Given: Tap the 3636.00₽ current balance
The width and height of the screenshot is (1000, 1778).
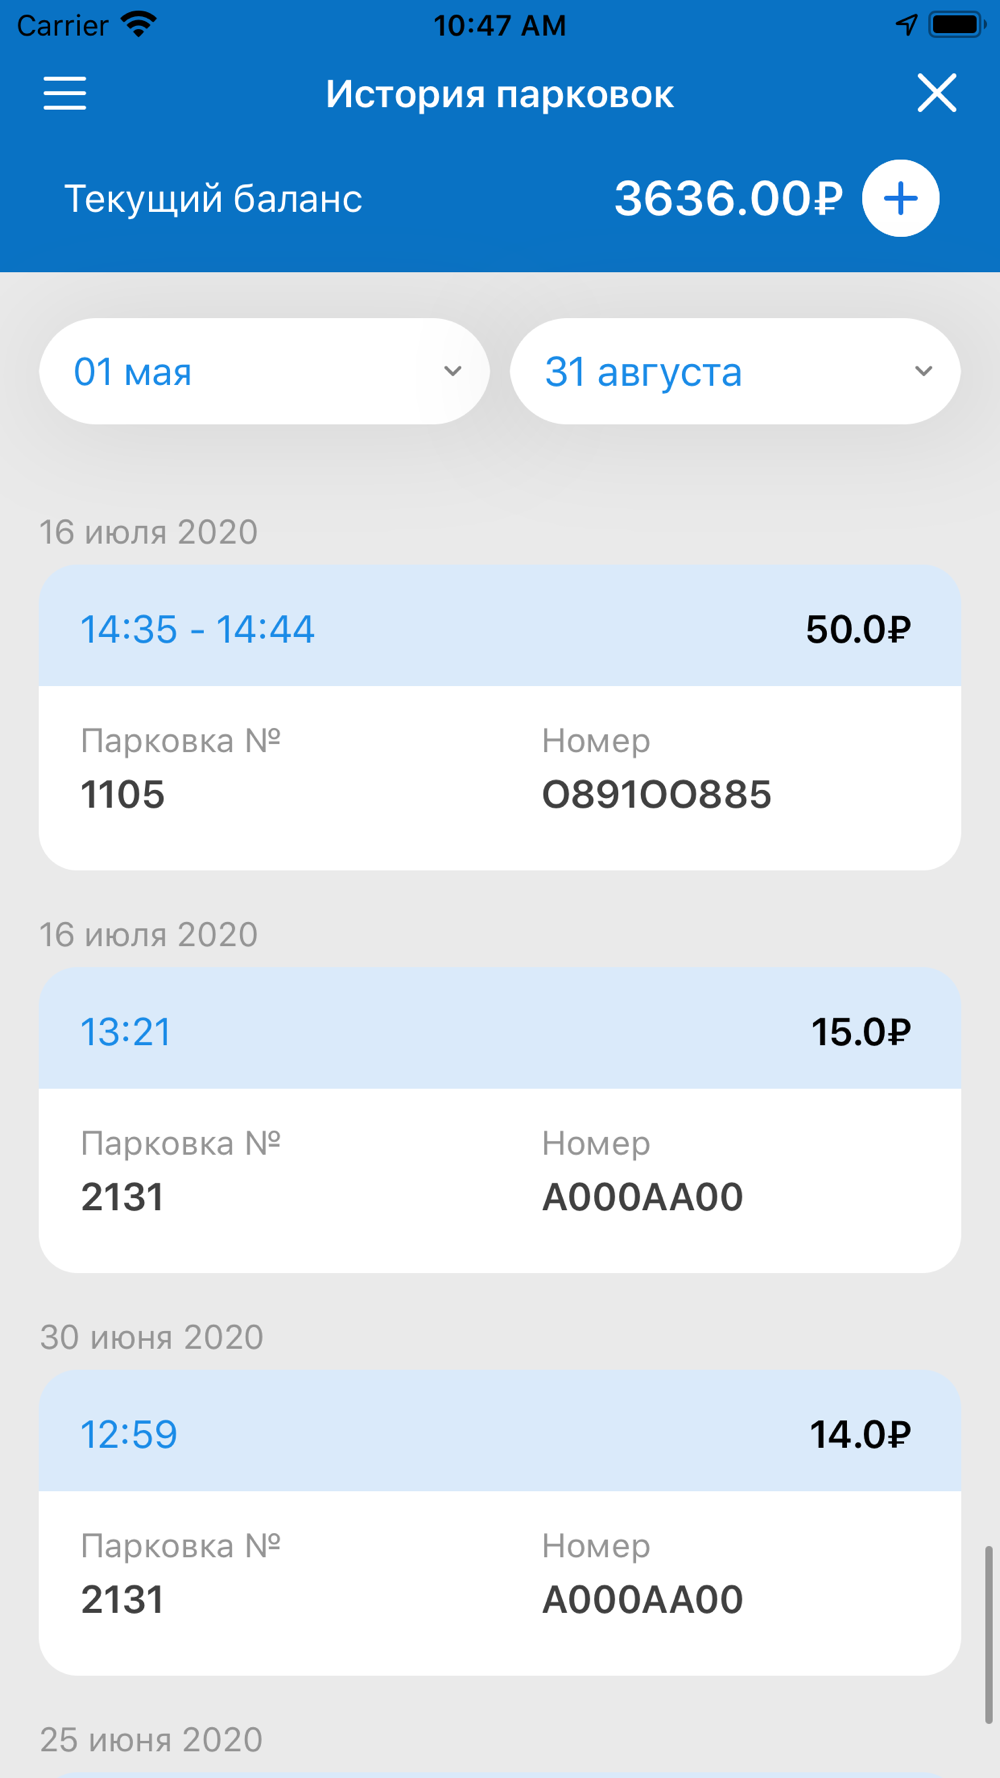Looking at the screenshot, I should [728, 198].
